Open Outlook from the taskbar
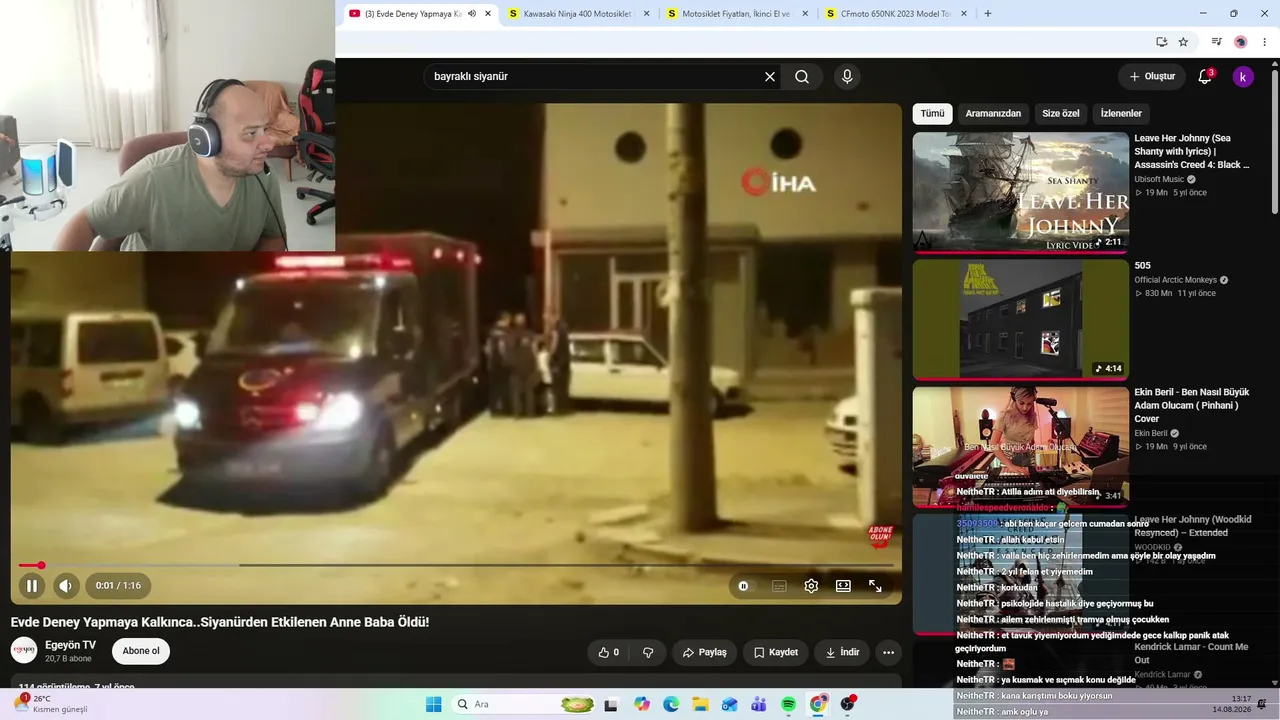Screen dimensions: 1280x720 tap(730, 704)
